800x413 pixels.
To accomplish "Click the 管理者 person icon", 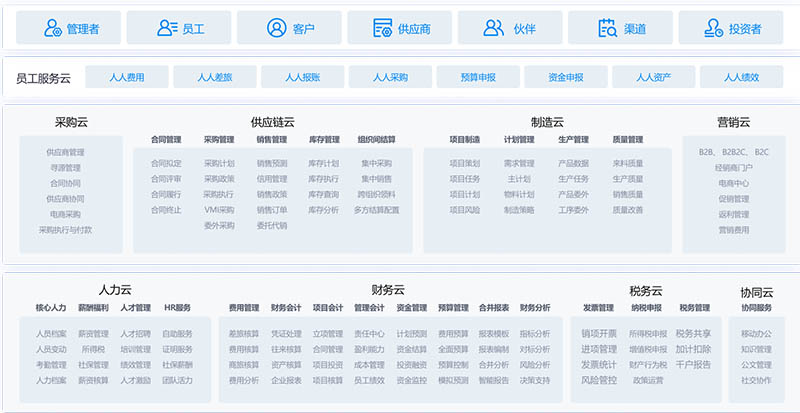I will pyautogui.click(x=53, y=29).
